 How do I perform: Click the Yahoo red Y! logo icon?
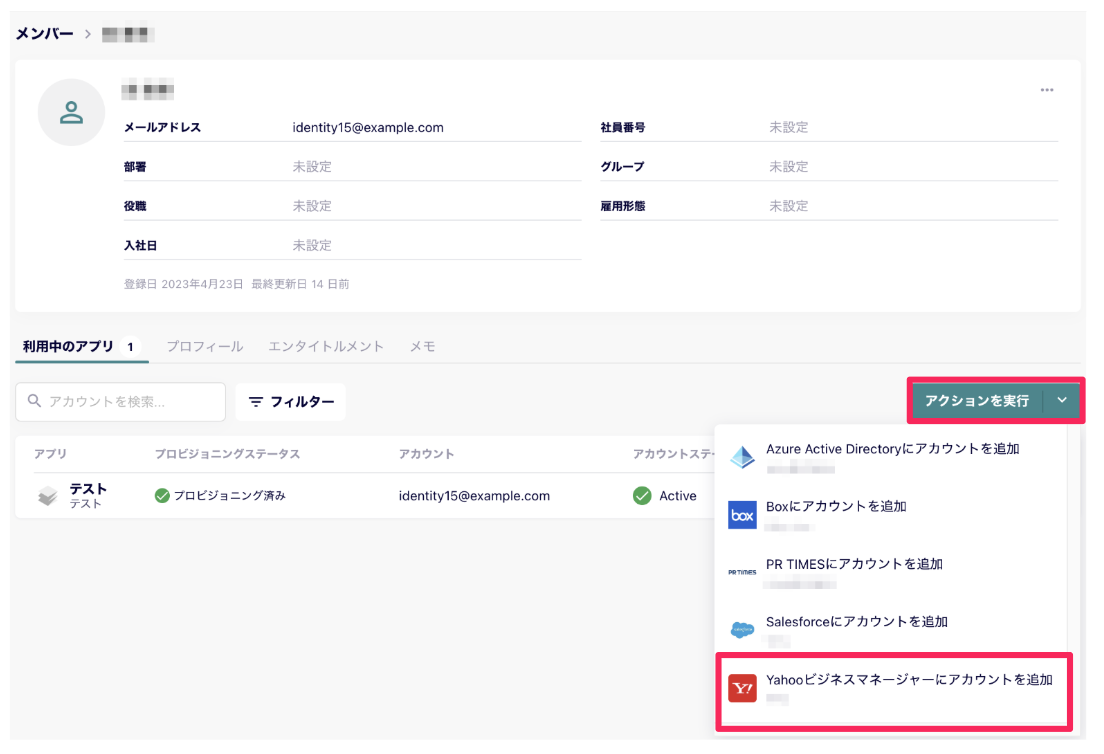point(742,688)
